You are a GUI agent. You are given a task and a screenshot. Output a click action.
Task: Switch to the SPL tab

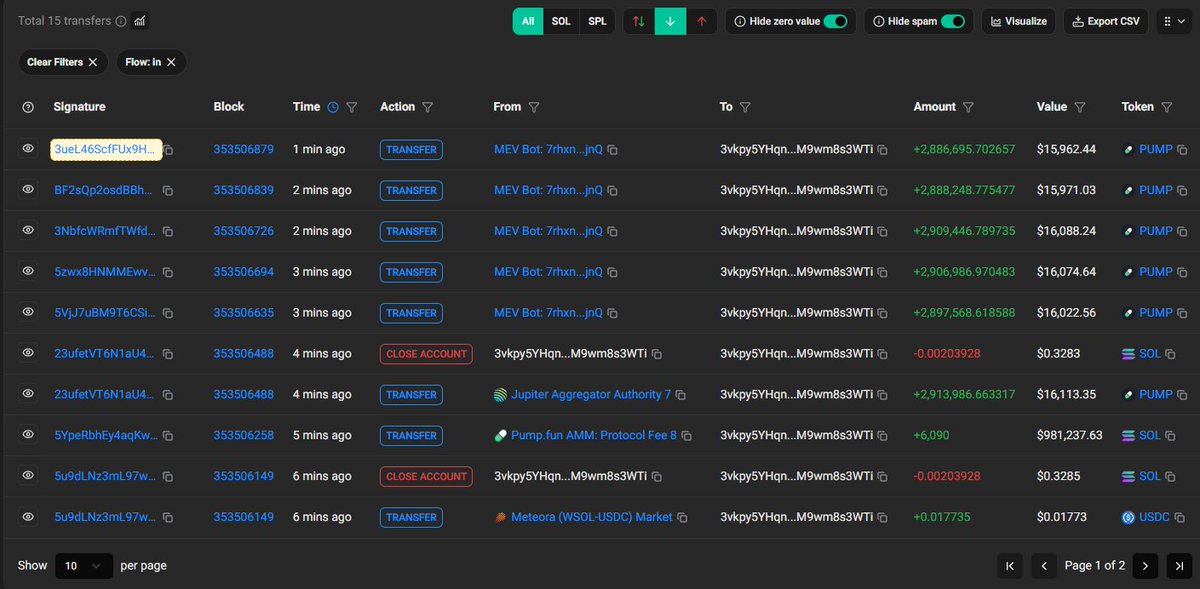pyautogui.click(x=597, y=21)
